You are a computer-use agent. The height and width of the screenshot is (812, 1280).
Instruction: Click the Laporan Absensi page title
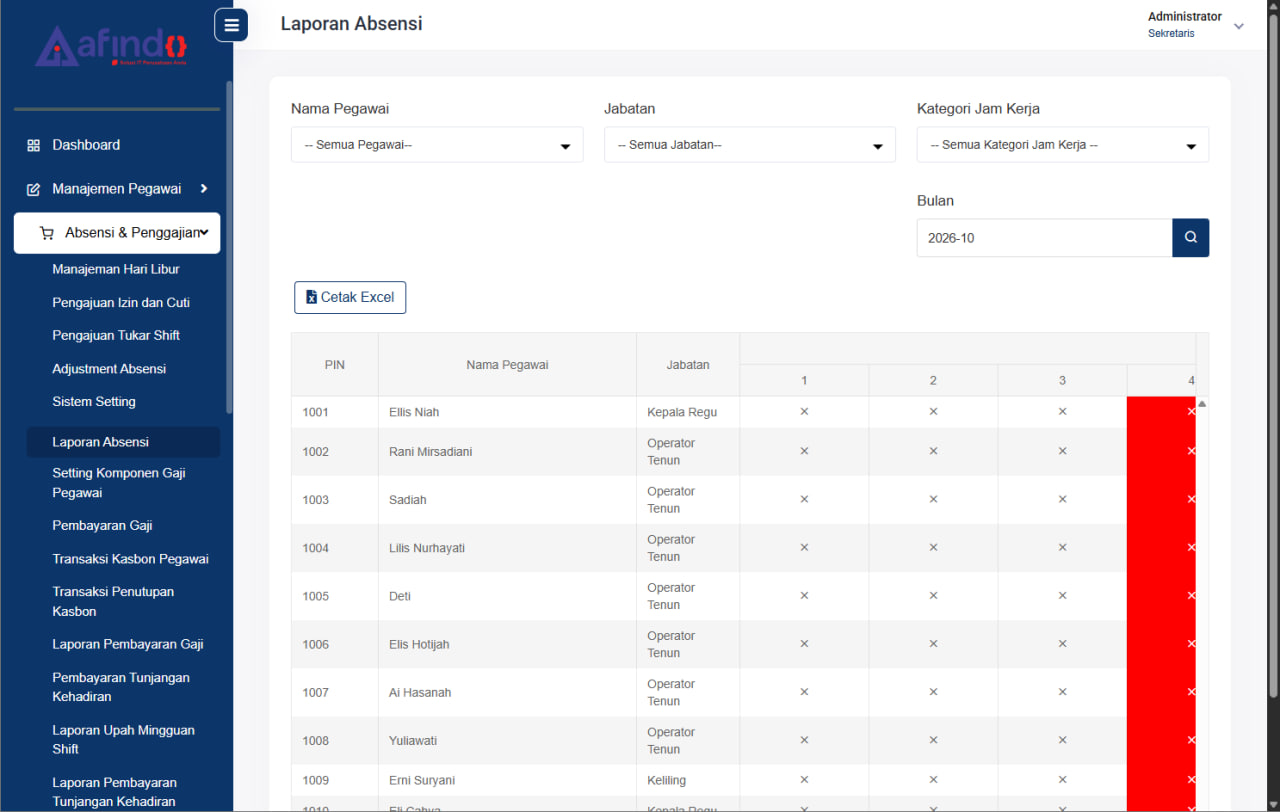(x=351, y=24)
